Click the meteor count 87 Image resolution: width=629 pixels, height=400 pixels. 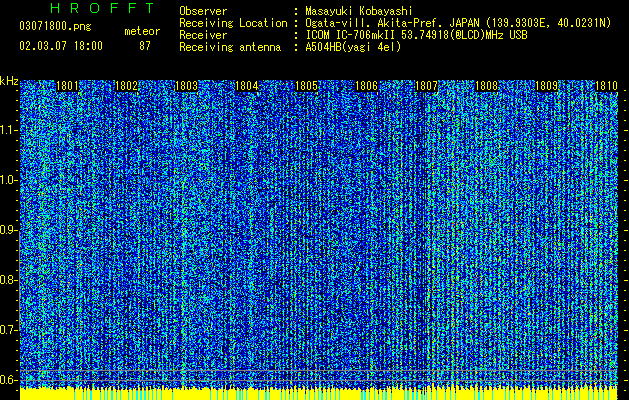(145, 46)
